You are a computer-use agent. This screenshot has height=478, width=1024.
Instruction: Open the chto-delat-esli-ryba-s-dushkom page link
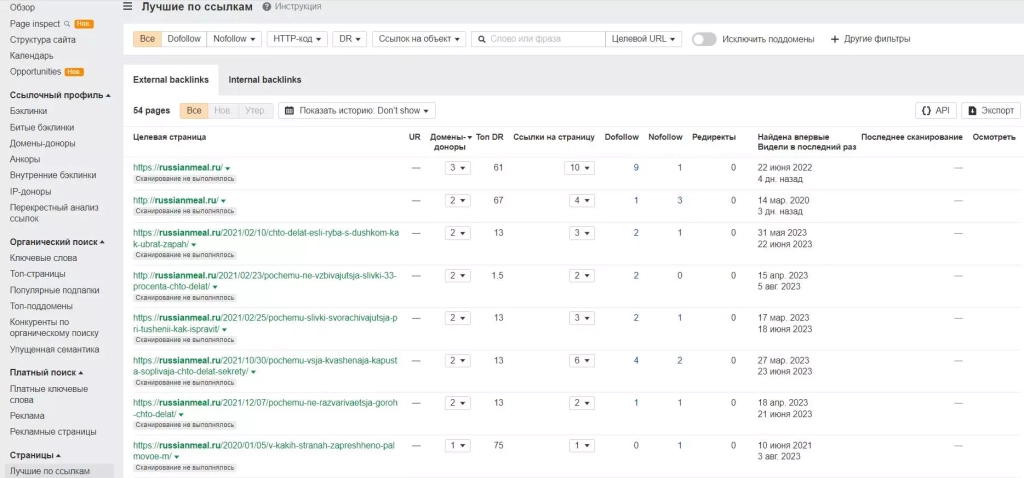click(266, 238)
